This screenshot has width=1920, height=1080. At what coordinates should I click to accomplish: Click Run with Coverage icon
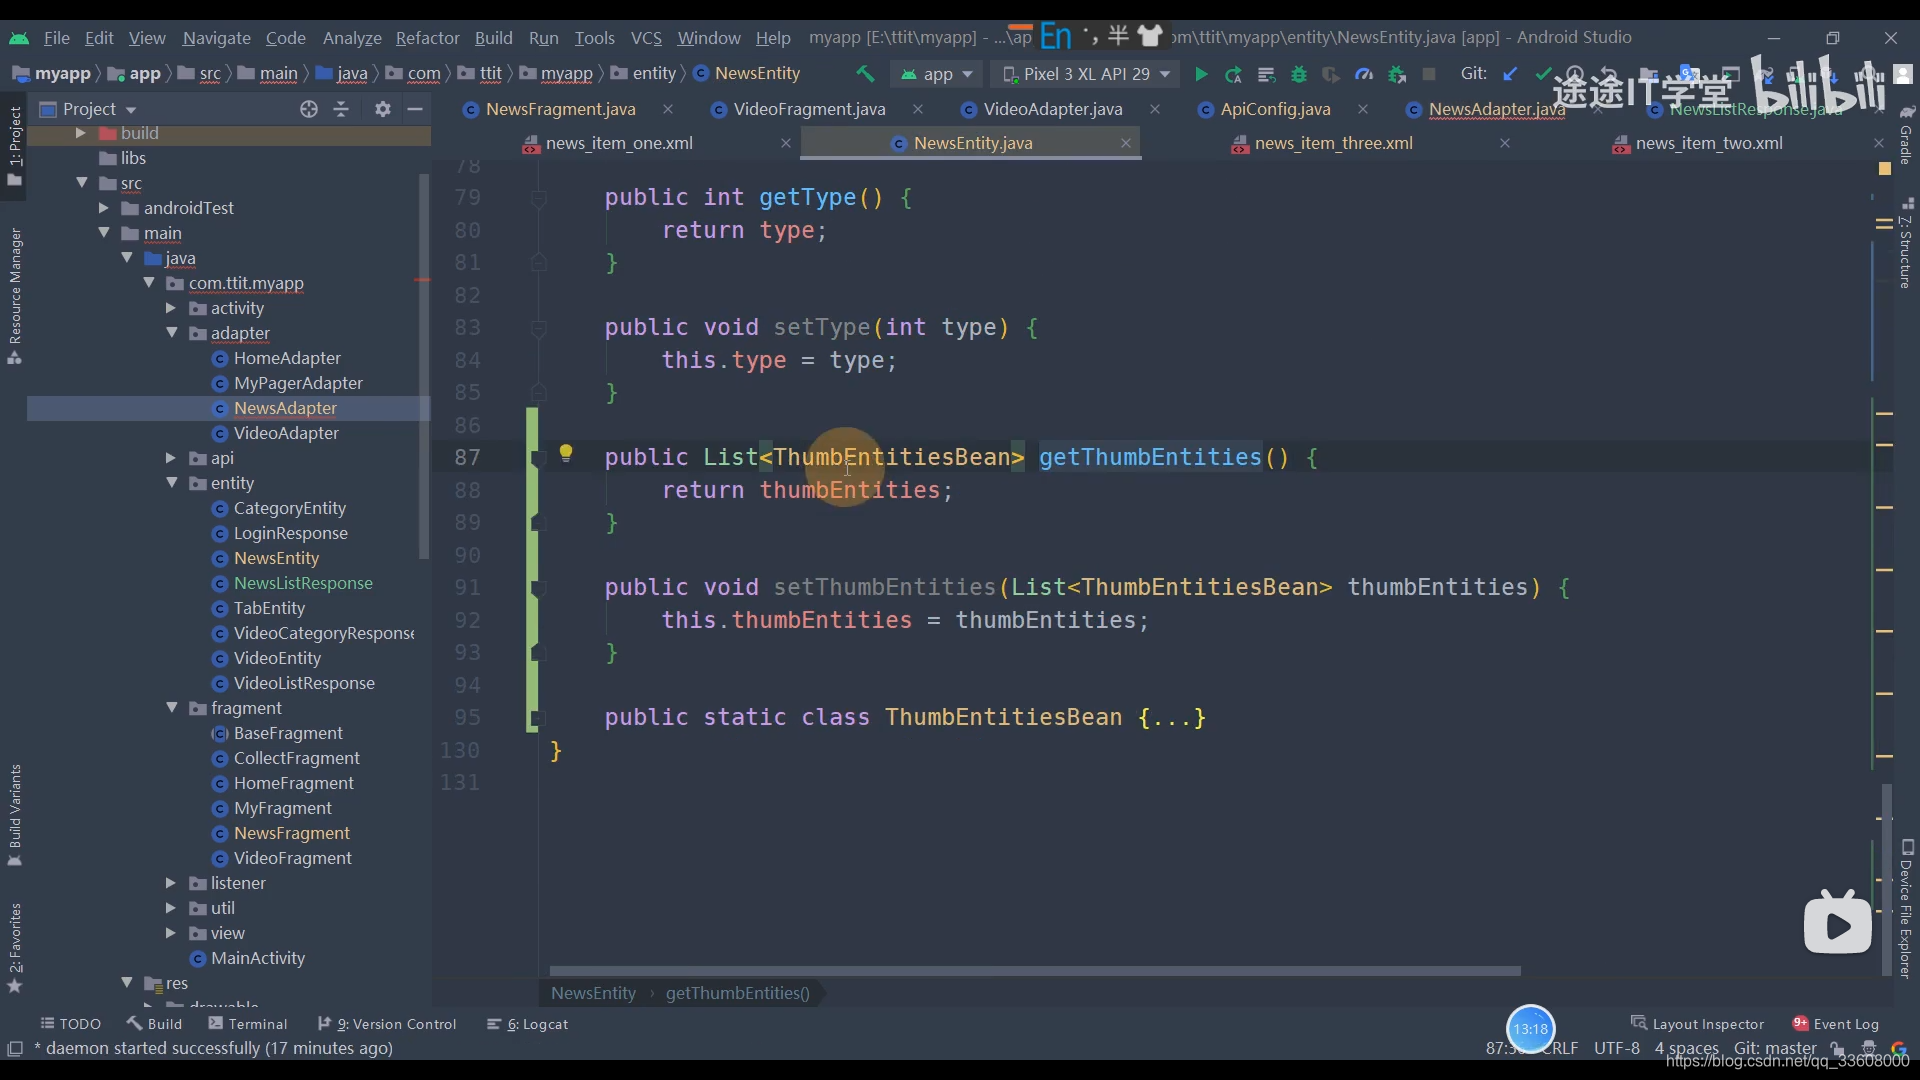pos(1331,74)
